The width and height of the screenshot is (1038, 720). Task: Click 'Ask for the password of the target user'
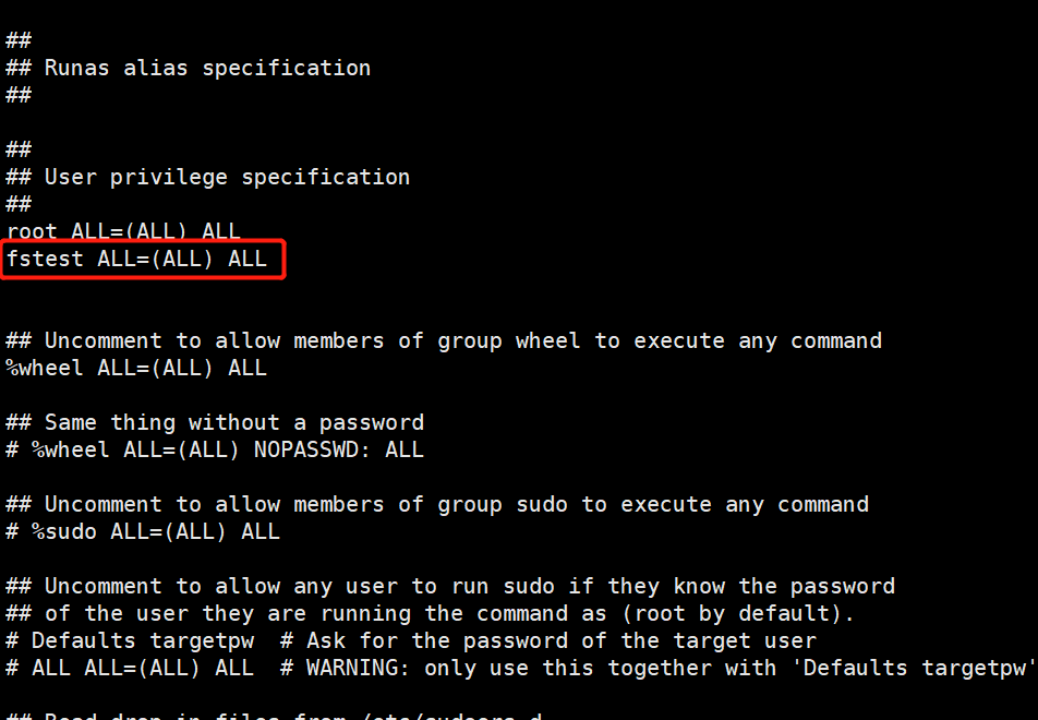[x=561, y=640]
